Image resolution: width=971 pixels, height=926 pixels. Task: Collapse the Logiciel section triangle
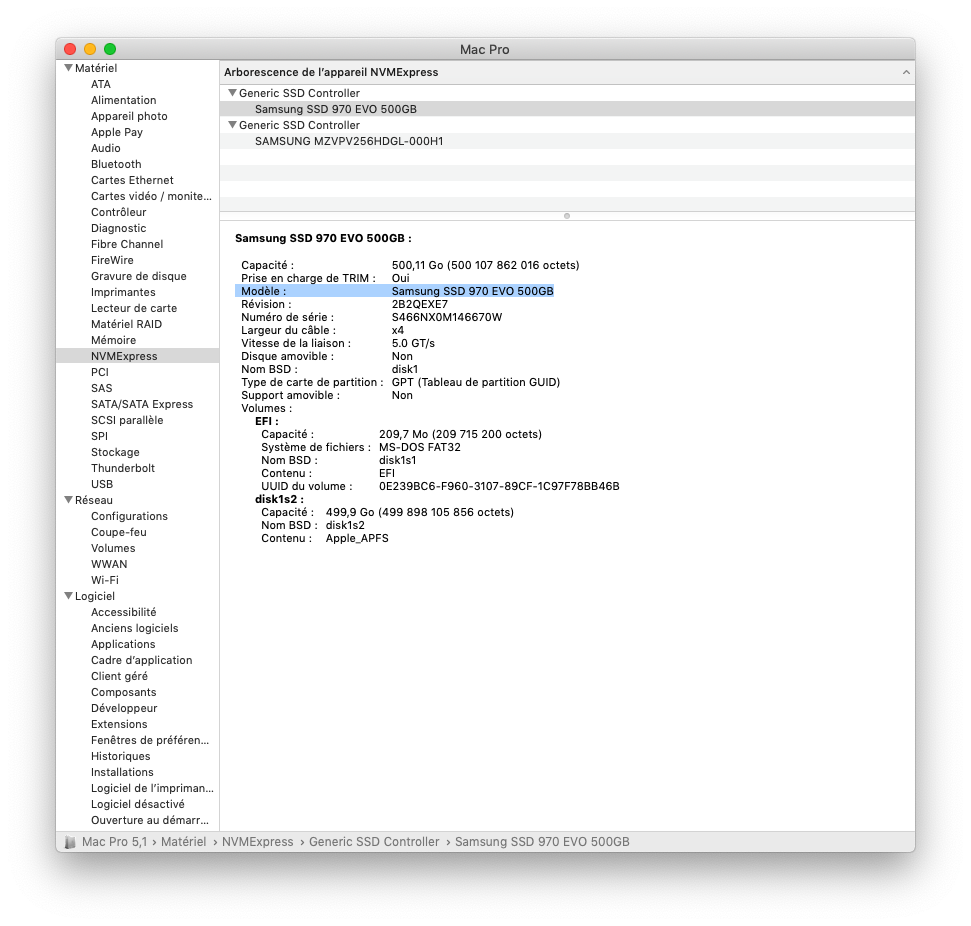68,596
